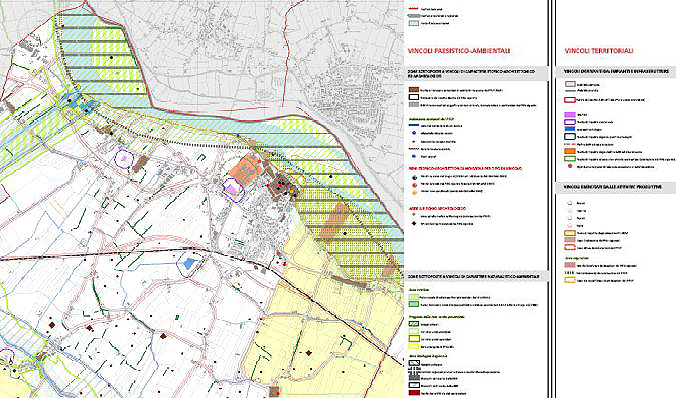Click the gray header about productive activities constraints
Viewport: 676px width, 398px height.
616,187
